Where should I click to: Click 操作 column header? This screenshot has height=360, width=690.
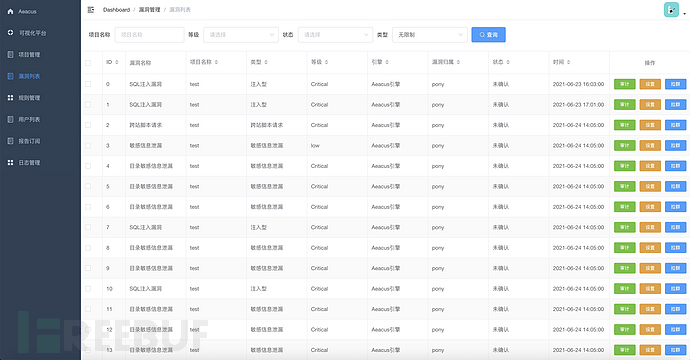[x=650, y=63]
